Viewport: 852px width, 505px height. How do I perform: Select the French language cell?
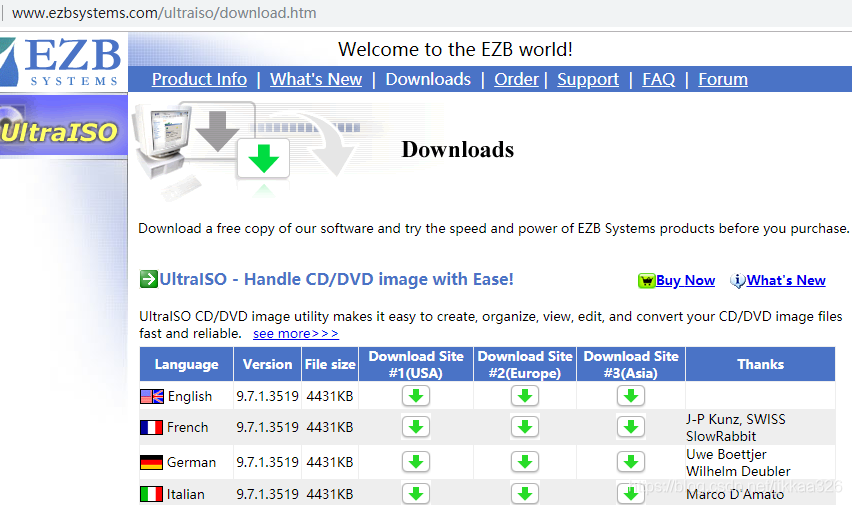[x=187, y=428]
